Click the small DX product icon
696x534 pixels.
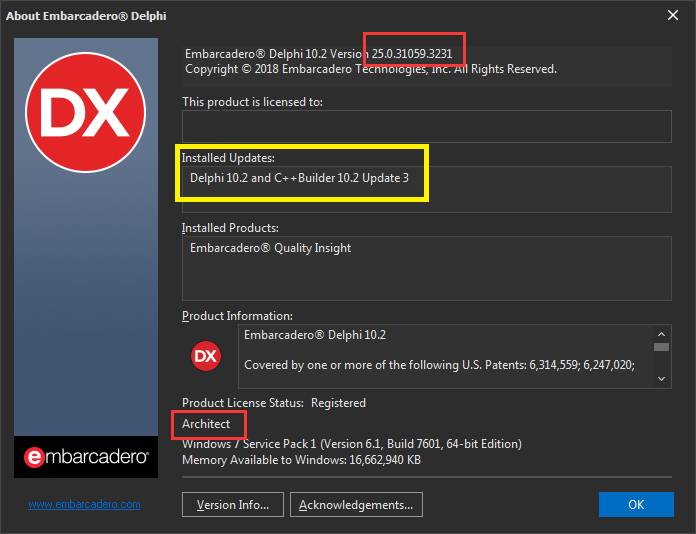pos(206,356)
